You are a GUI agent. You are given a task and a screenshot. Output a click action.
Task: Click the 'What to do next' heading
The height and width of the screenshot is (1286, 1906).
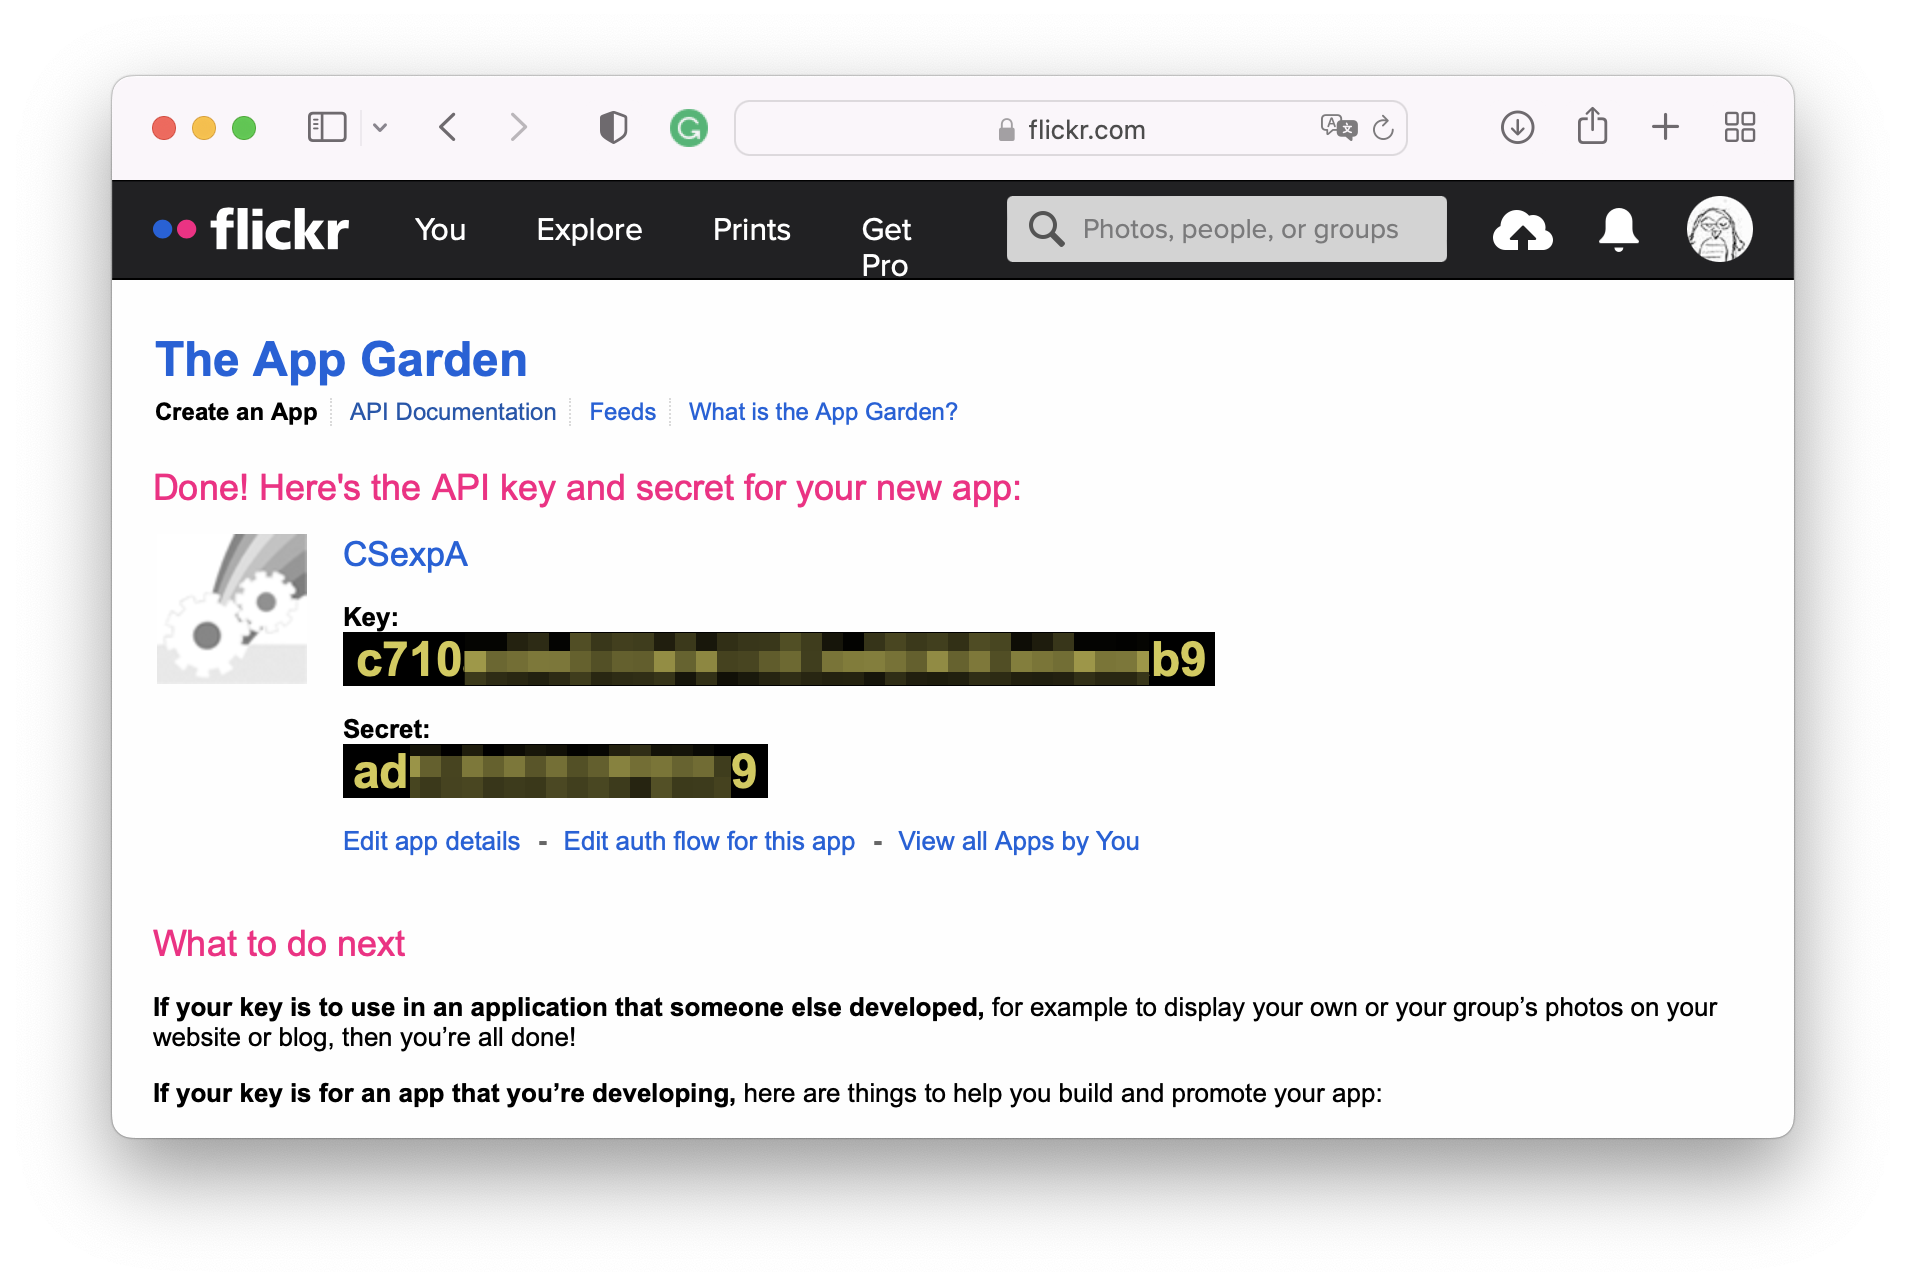(x=279, y=943)
